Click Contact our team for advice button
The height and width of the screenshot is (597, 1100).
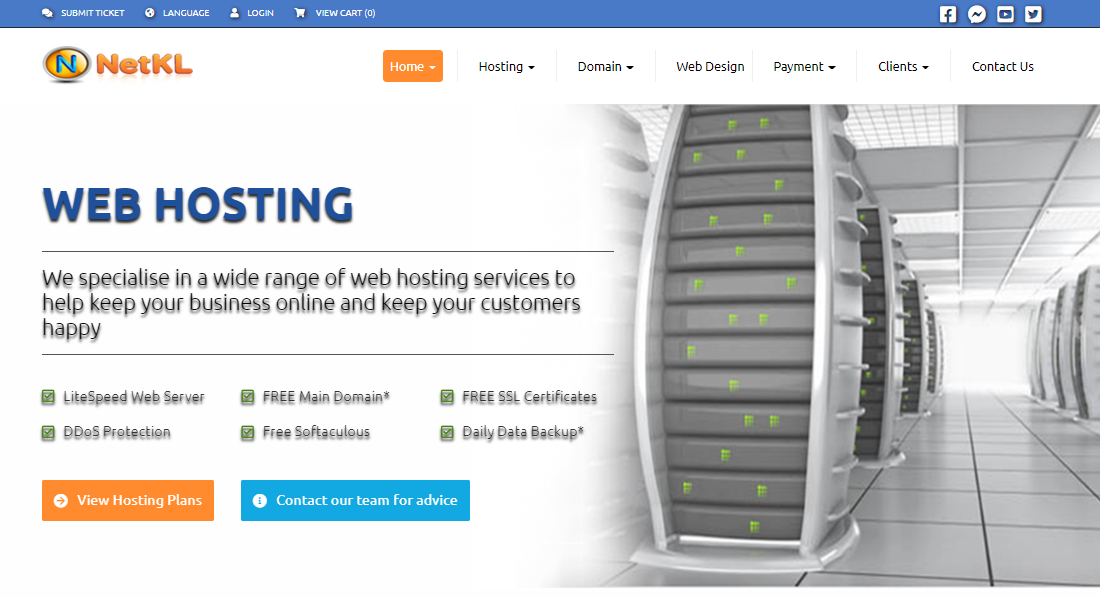click(x=355, y=500)
